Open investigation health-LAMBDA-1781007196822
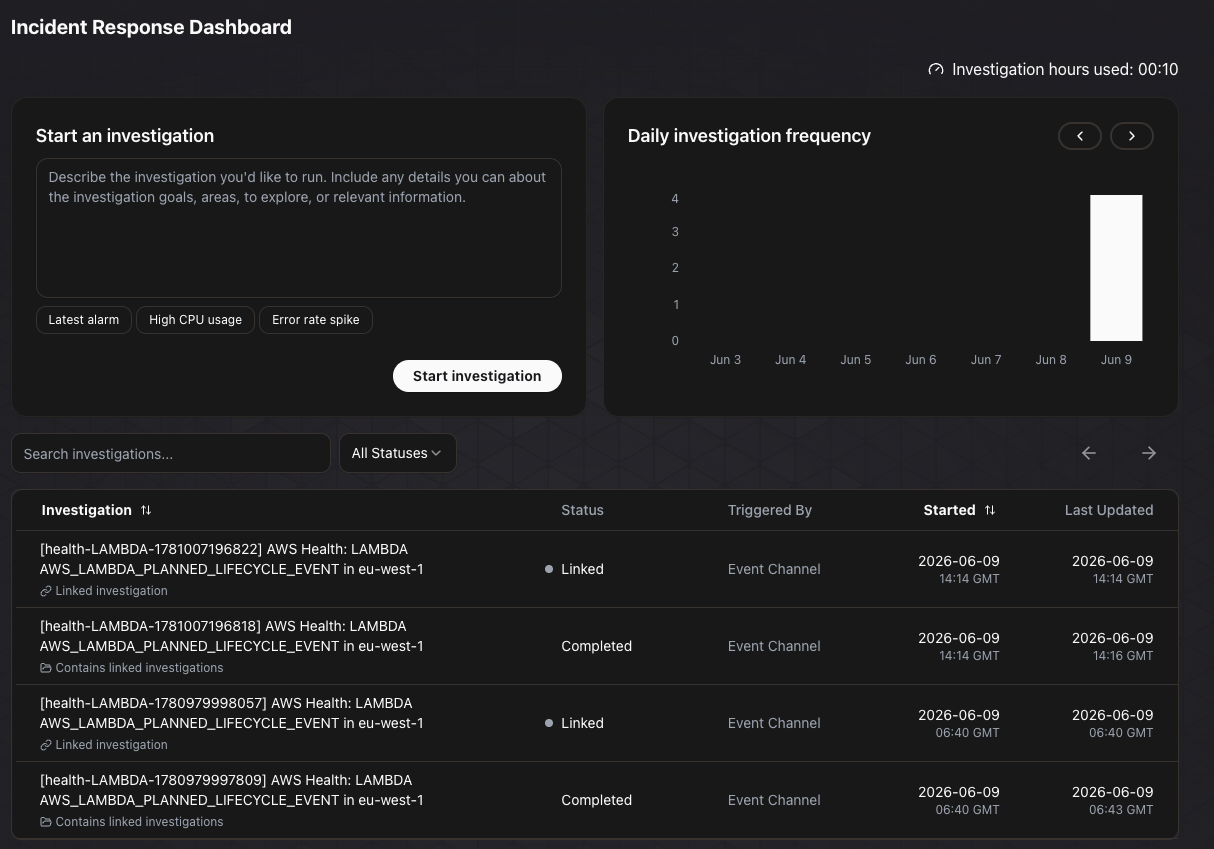 [x=231, y=559]
